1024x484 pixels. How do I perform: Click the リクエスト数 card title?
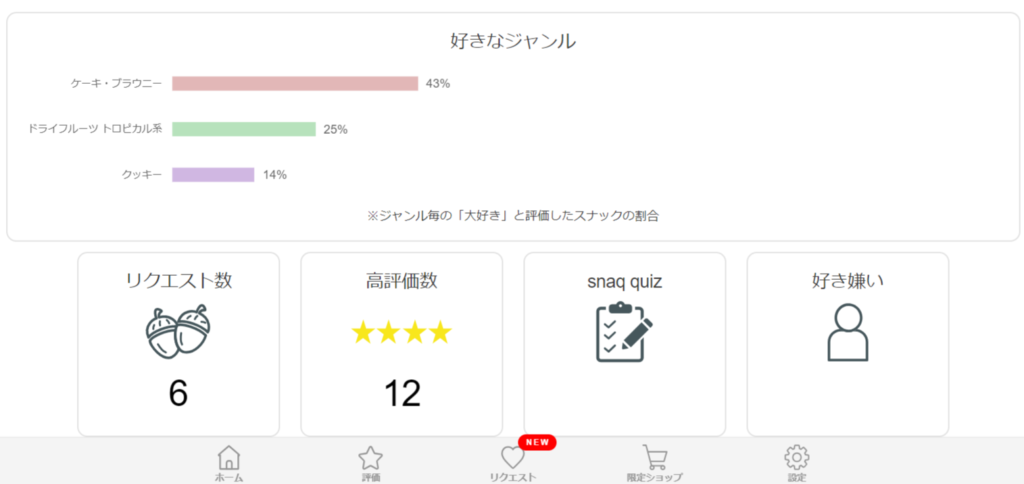click(179, 281)
